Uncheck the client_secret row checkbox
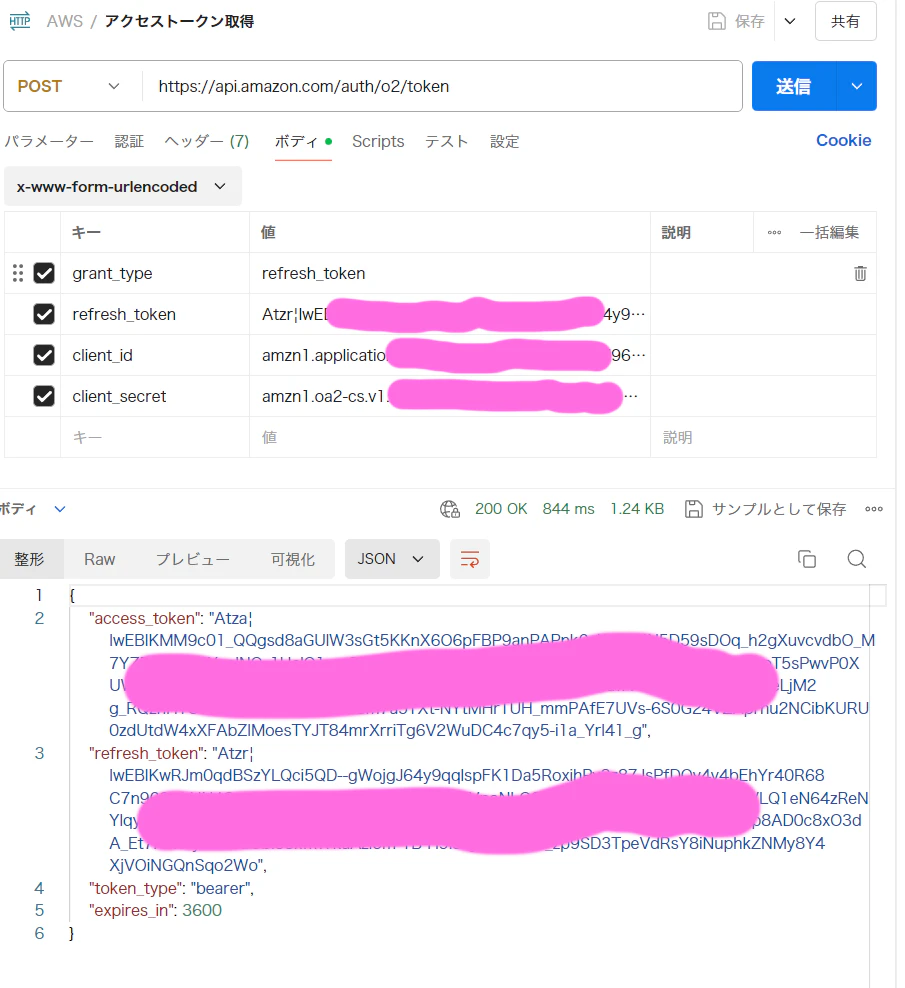 (44, 396)
